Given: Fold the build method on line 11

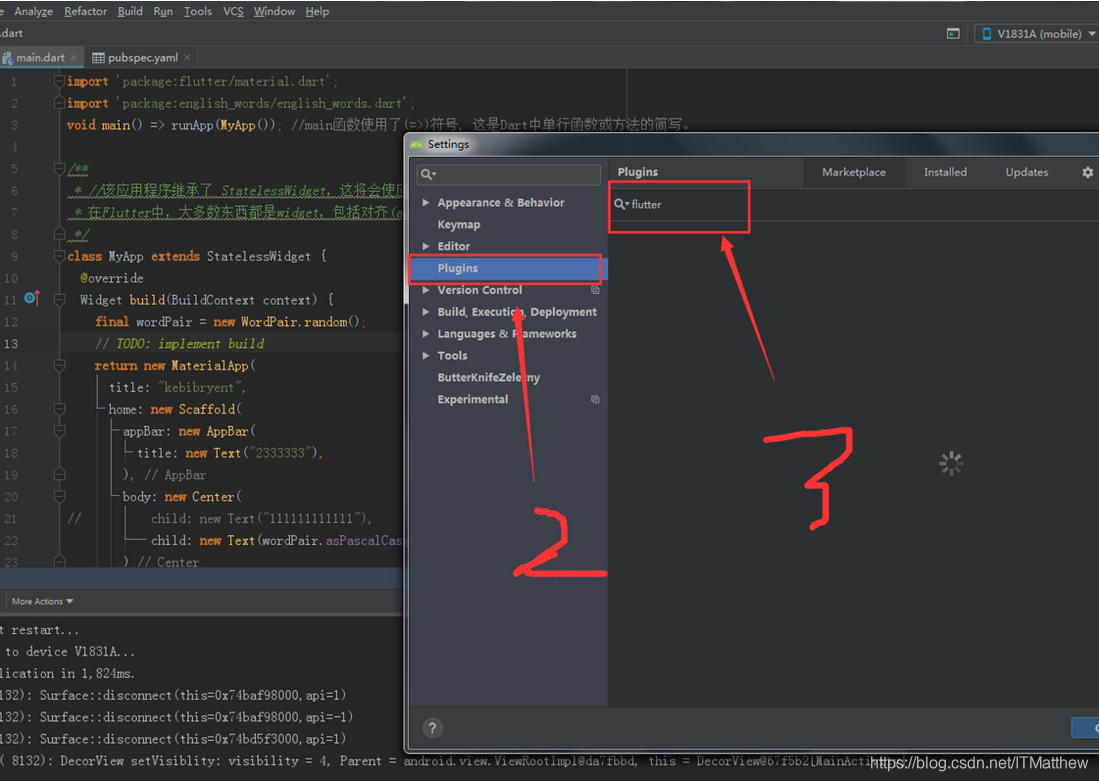Looking at the screenshot, I should [x=60, y=300].
